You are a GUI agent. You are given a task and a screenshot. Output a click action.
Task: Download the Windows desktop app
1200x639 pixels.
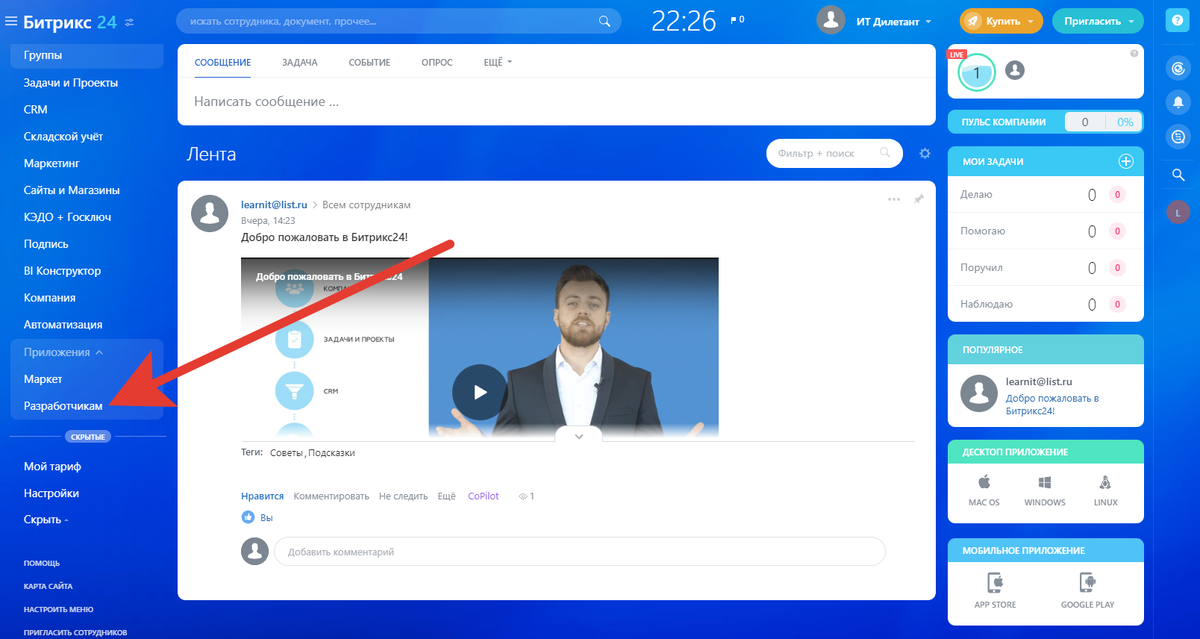pyautogui.click(x=1044, y=491)
